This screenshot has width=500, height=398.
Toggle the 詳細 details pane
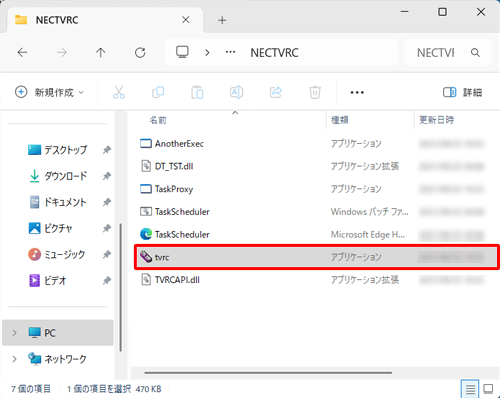(463, 92)
